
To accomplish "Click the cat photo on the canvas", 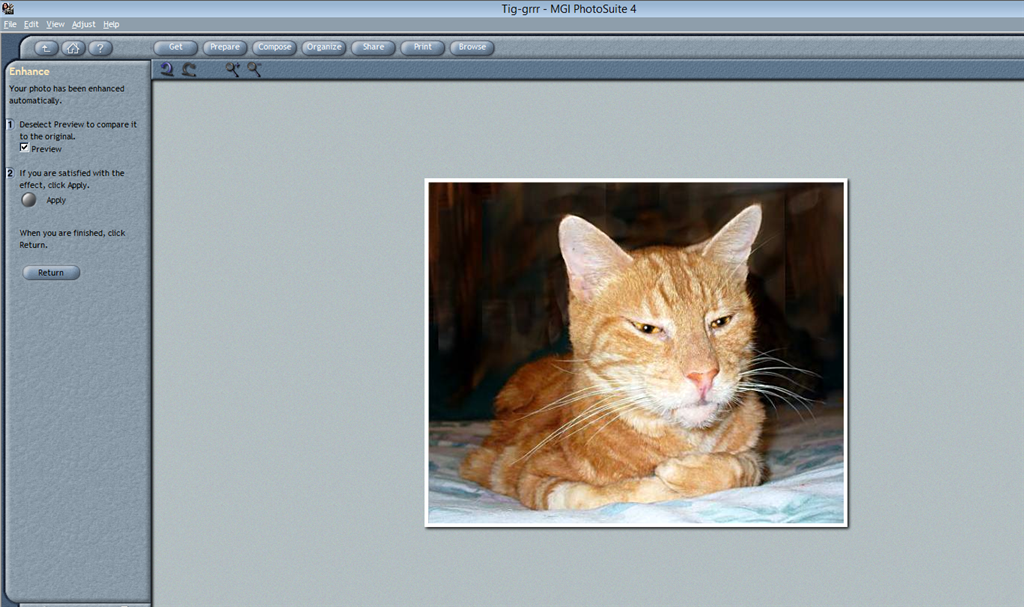I will [x=636, y=353].
